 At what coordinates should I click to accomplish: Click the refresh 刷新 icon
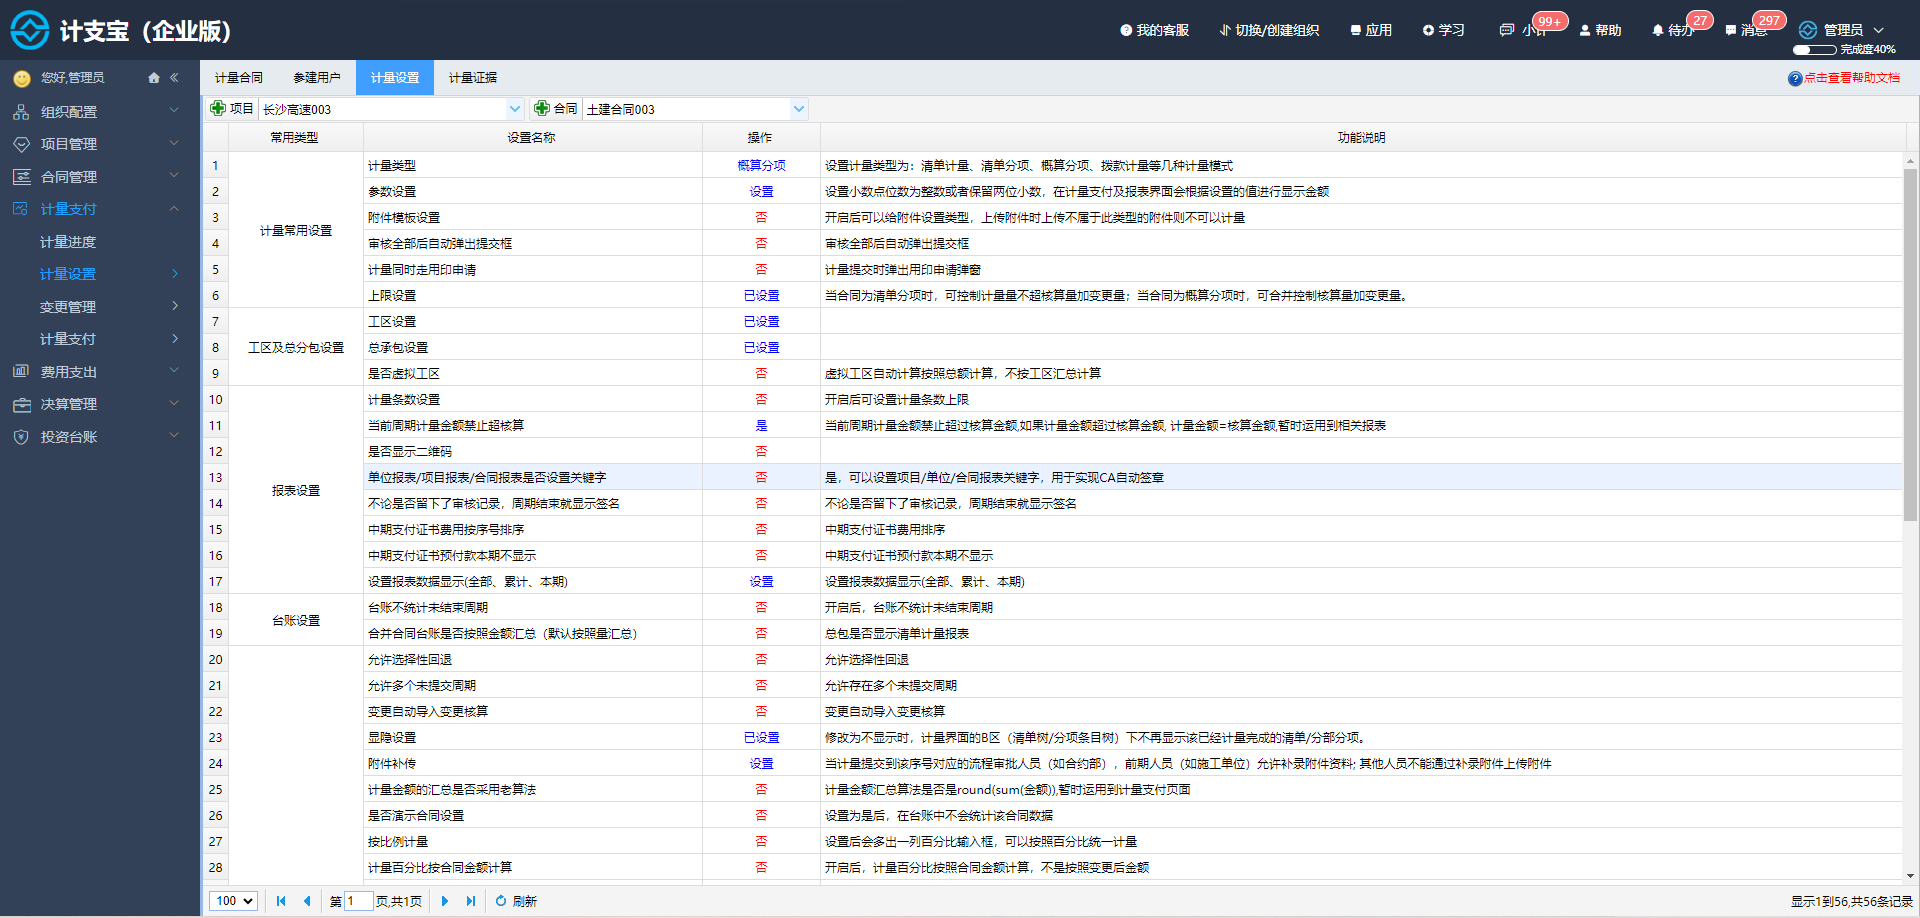click(501, 901)
